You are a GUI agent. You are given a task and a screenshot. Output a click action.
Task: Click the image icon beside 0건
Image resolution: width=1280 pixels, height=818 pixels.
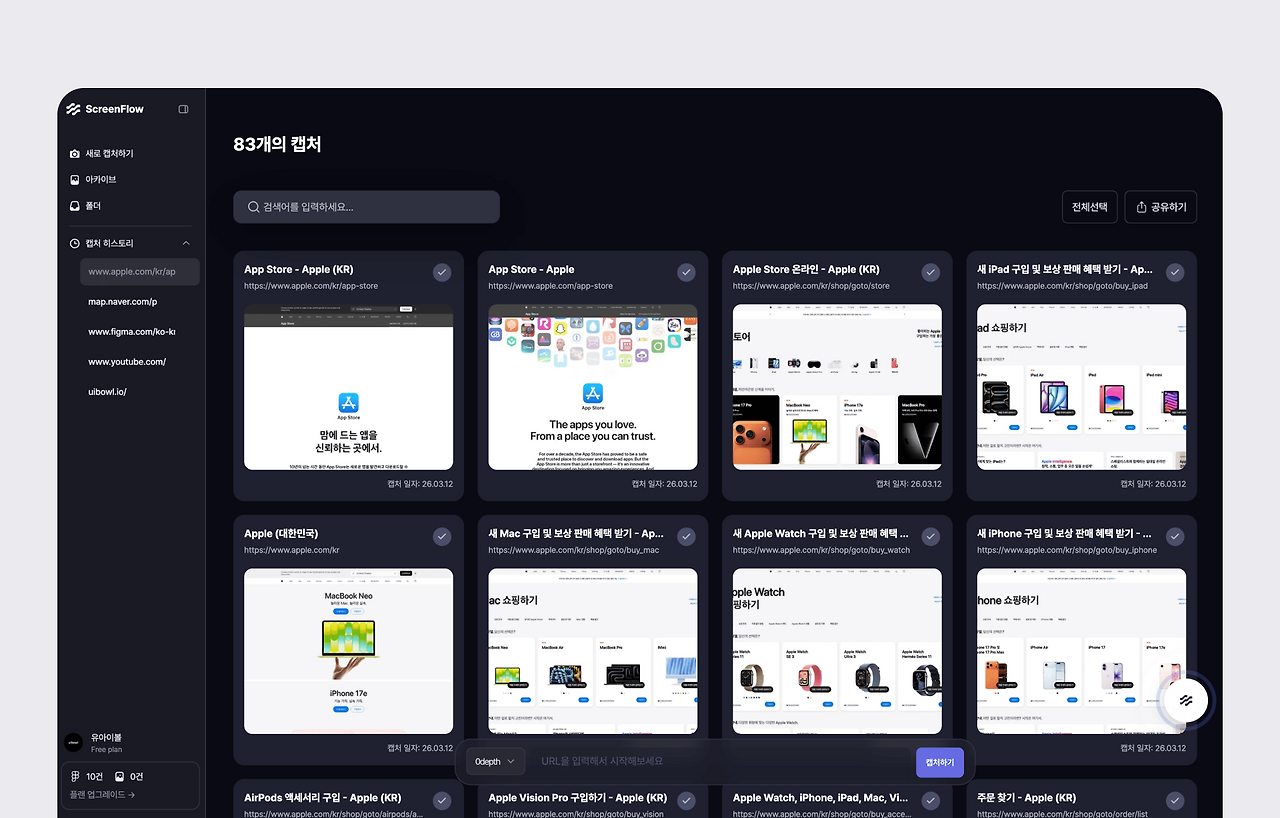[119, 776]
